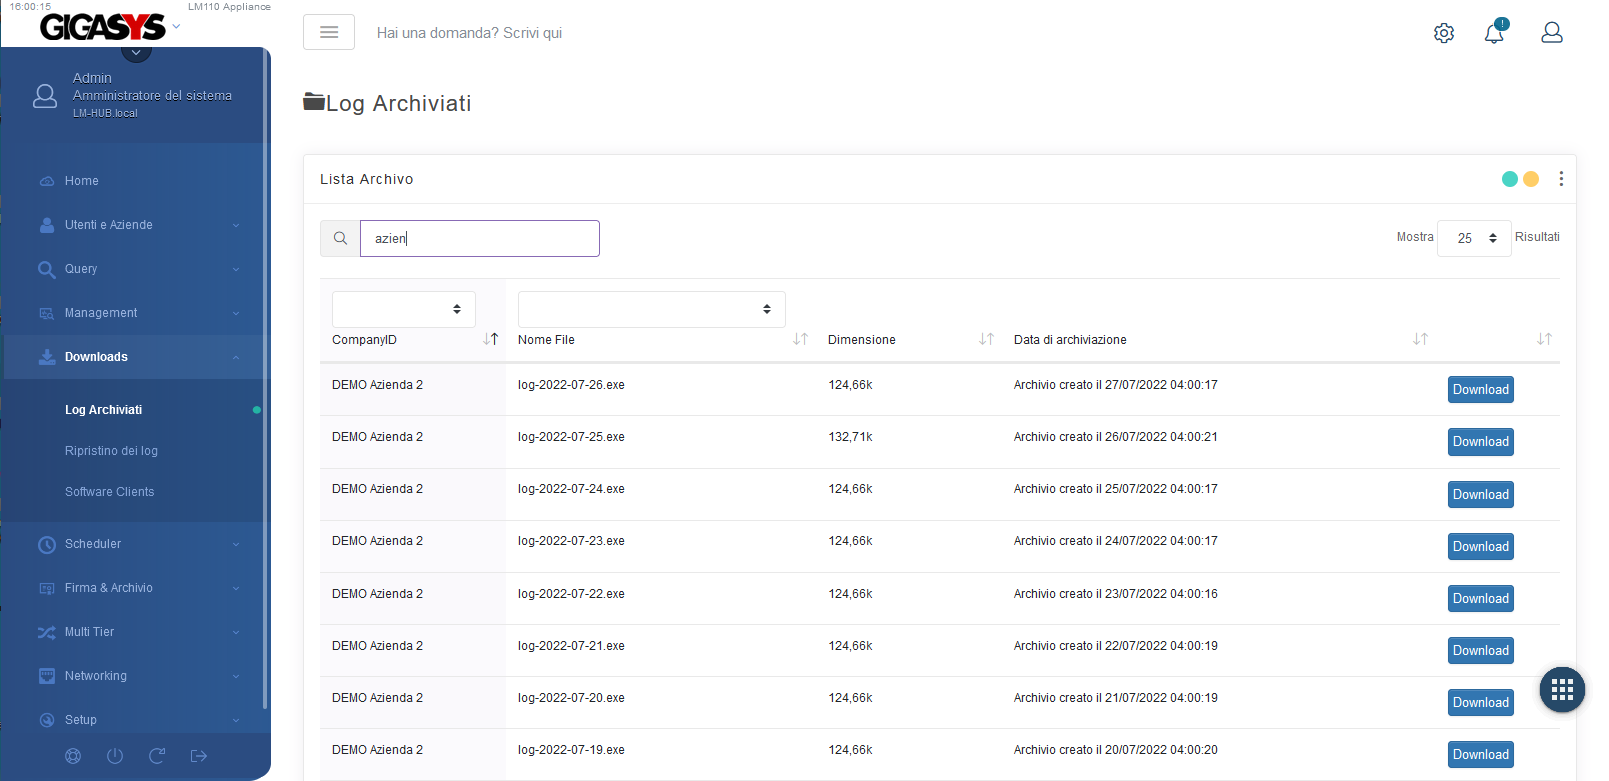The height and width of the screenshot is (781, 1609).
Task: Download log-2022-07-21.exe
Action: (x=1481, y=651)
